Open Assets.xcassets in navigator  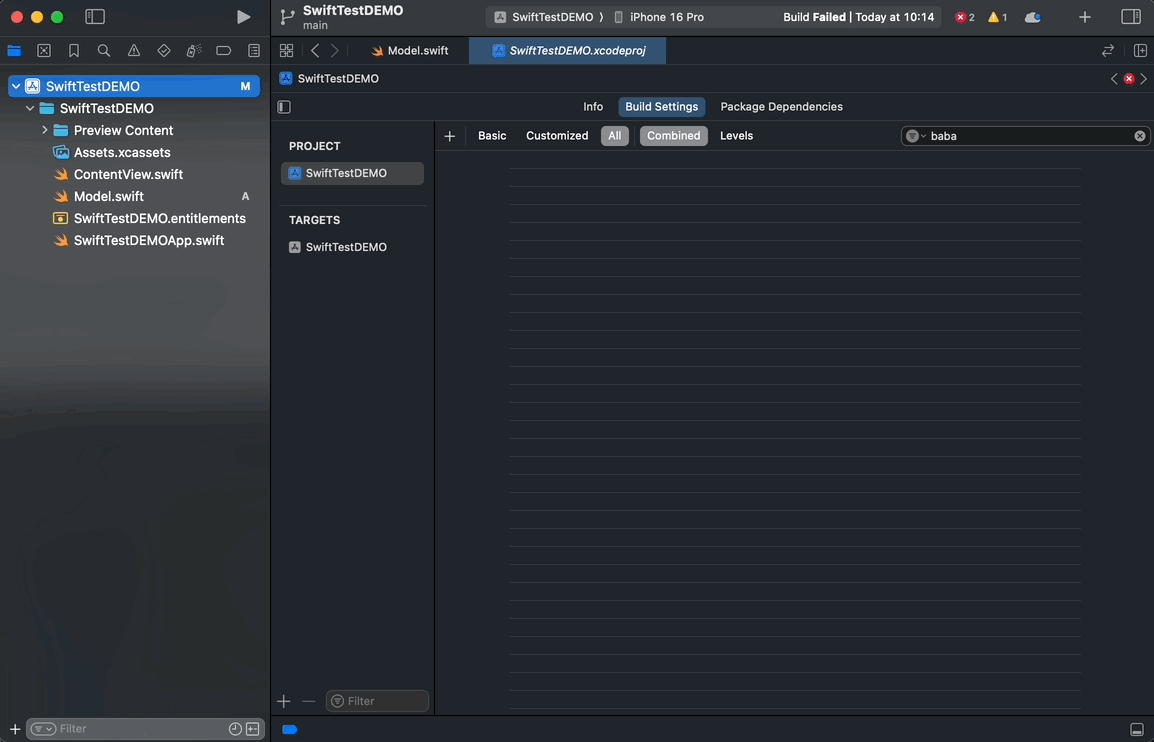[122, 152]
